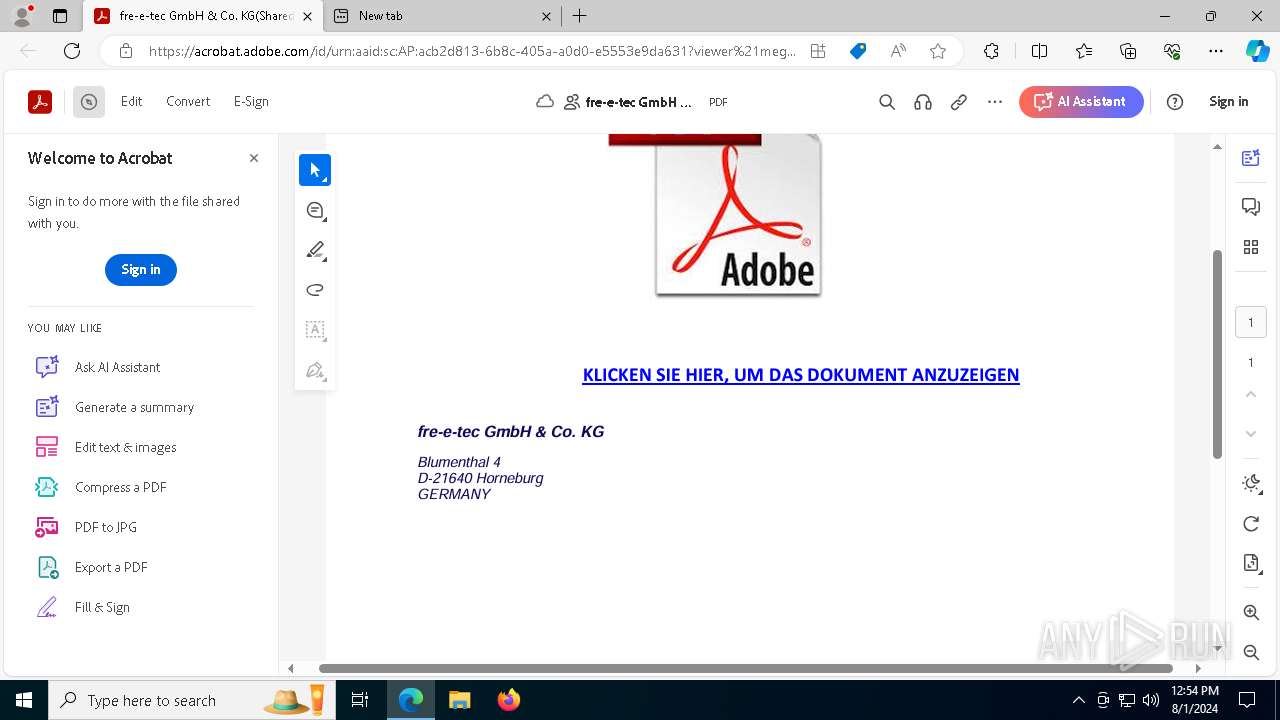Screen dimensions: 1280x720
Task: Select Edit text & images option
Action: pyautogui.click(x=125, y=447)
